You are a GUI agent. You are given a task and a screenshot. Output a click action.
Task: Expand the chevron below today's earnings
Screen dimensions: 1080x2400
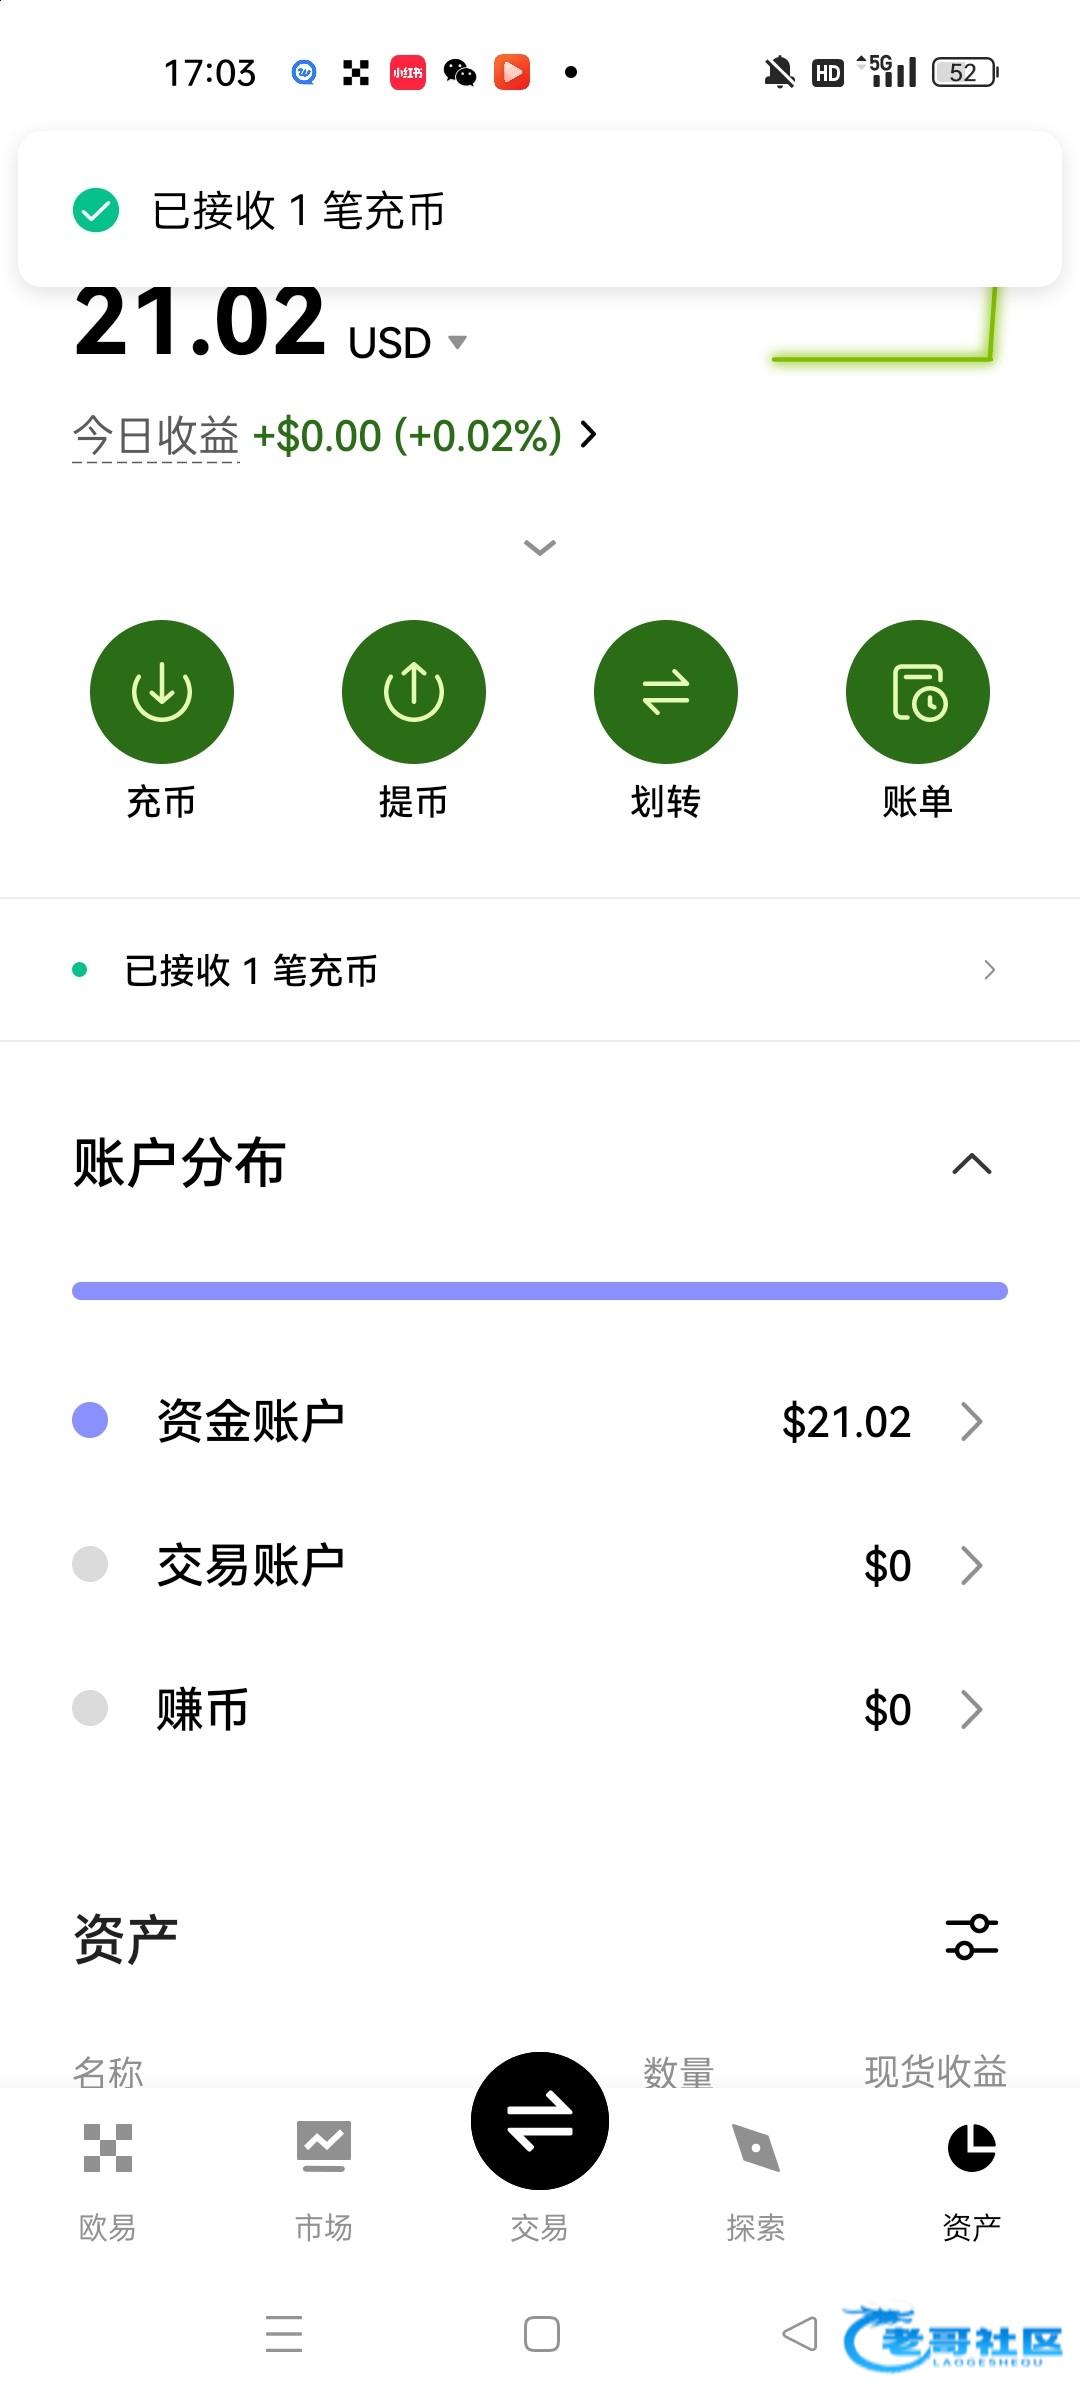coord(540,547)
